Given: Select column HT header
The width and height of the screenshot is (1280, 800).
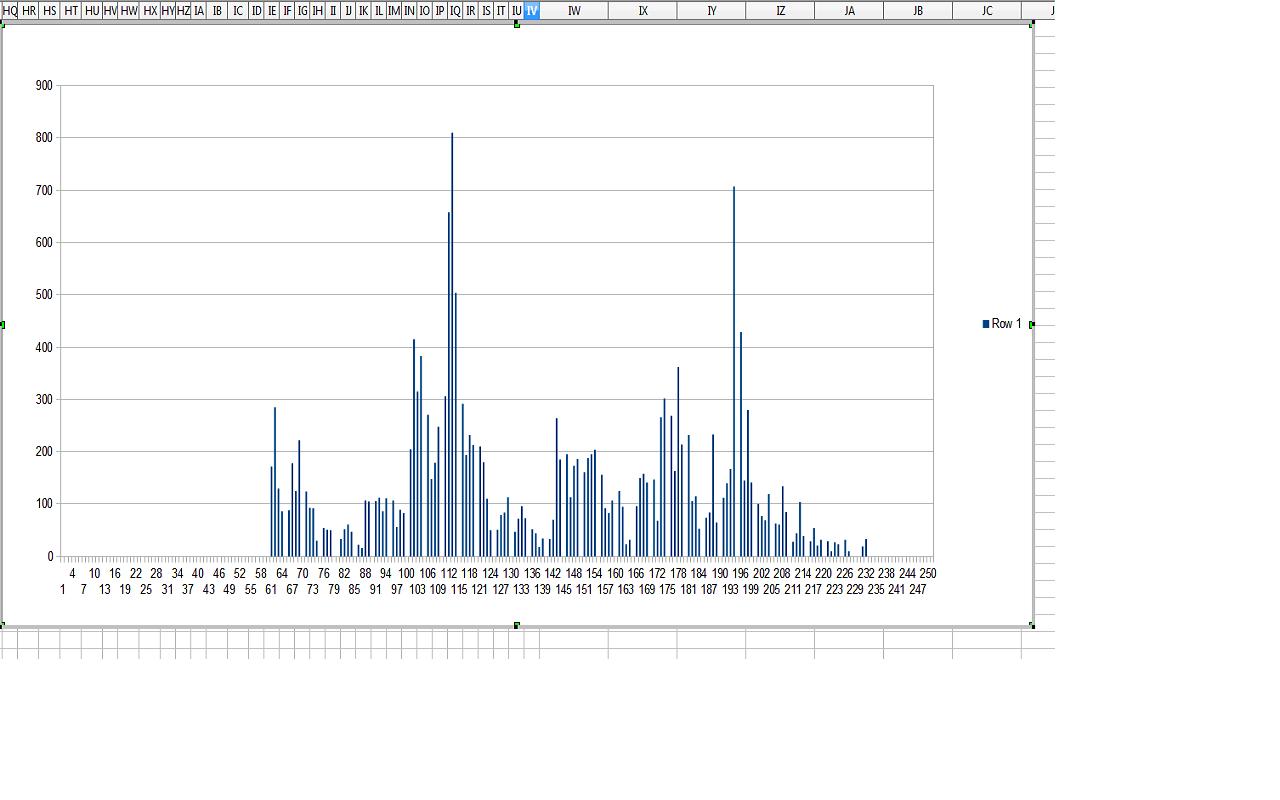Looking at the screenshot, I should (x=71, y=10).
